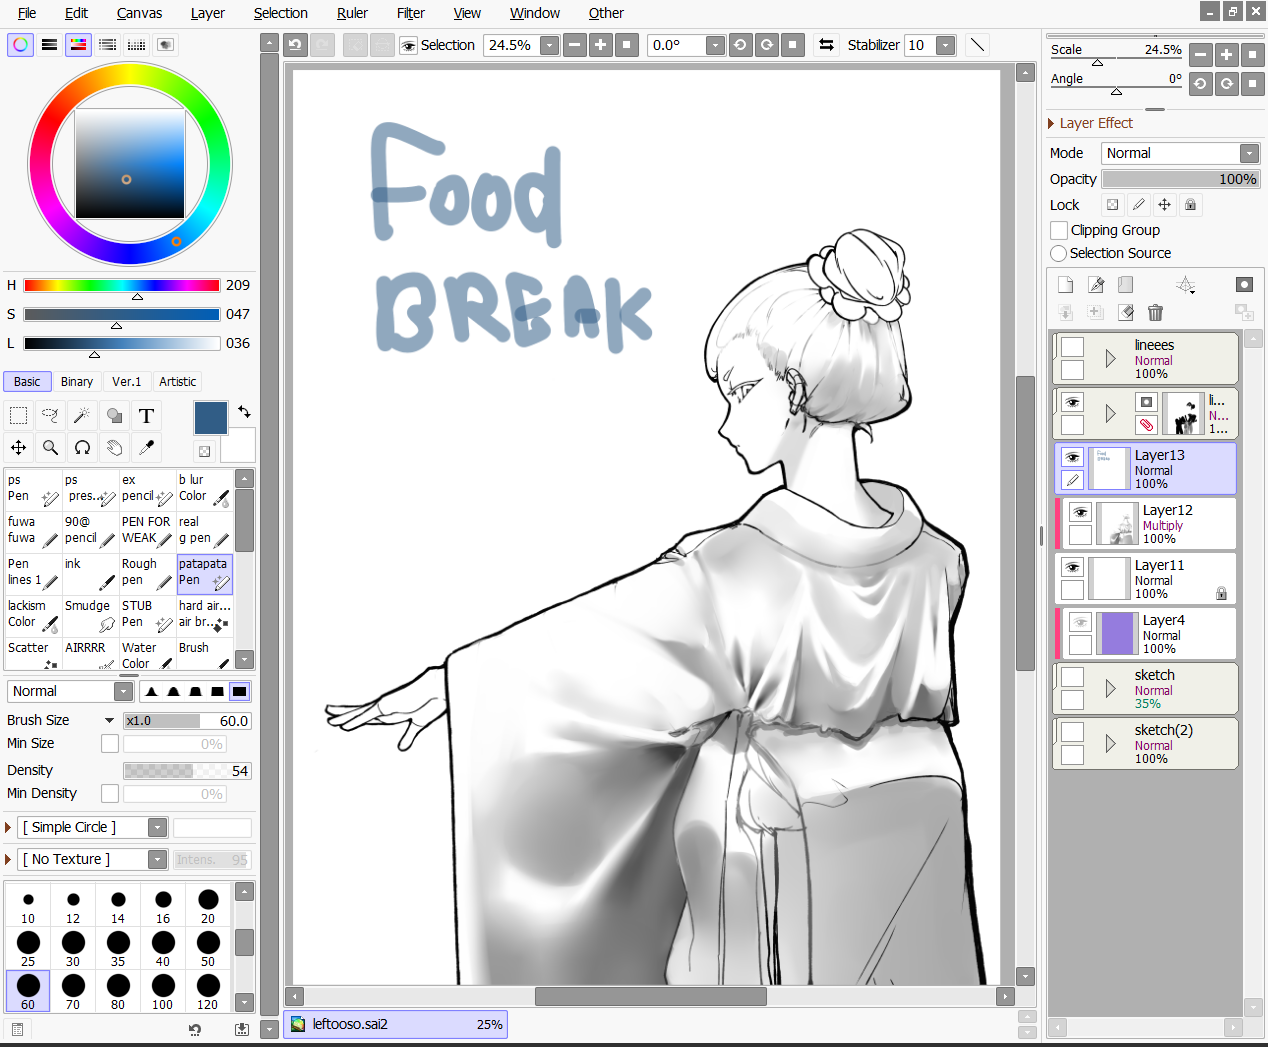Select the rectangular selection tool
The height and width of the screenshot is (1047, 1268).
pos(18,416)
